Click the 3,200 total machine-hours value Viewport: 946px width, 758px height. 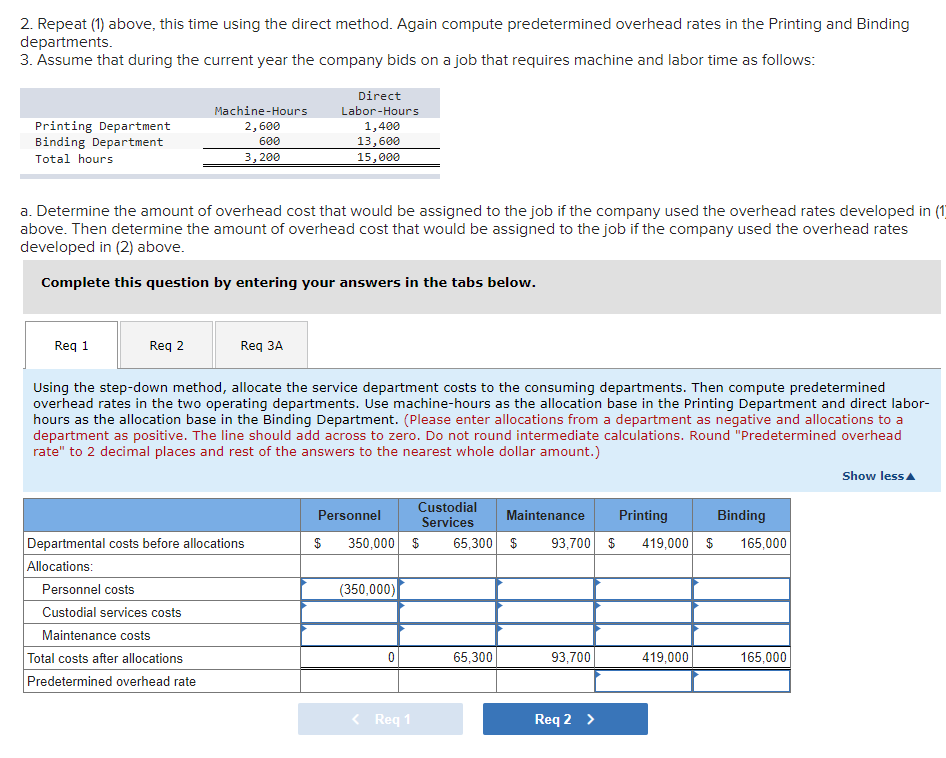coord(262,157)
